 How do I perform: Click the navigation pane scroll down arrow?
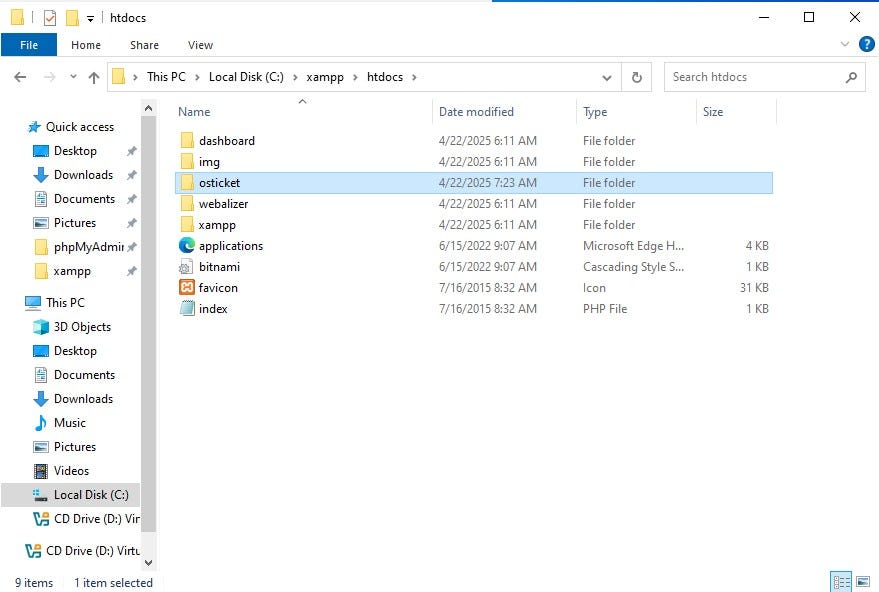(149, 562)
